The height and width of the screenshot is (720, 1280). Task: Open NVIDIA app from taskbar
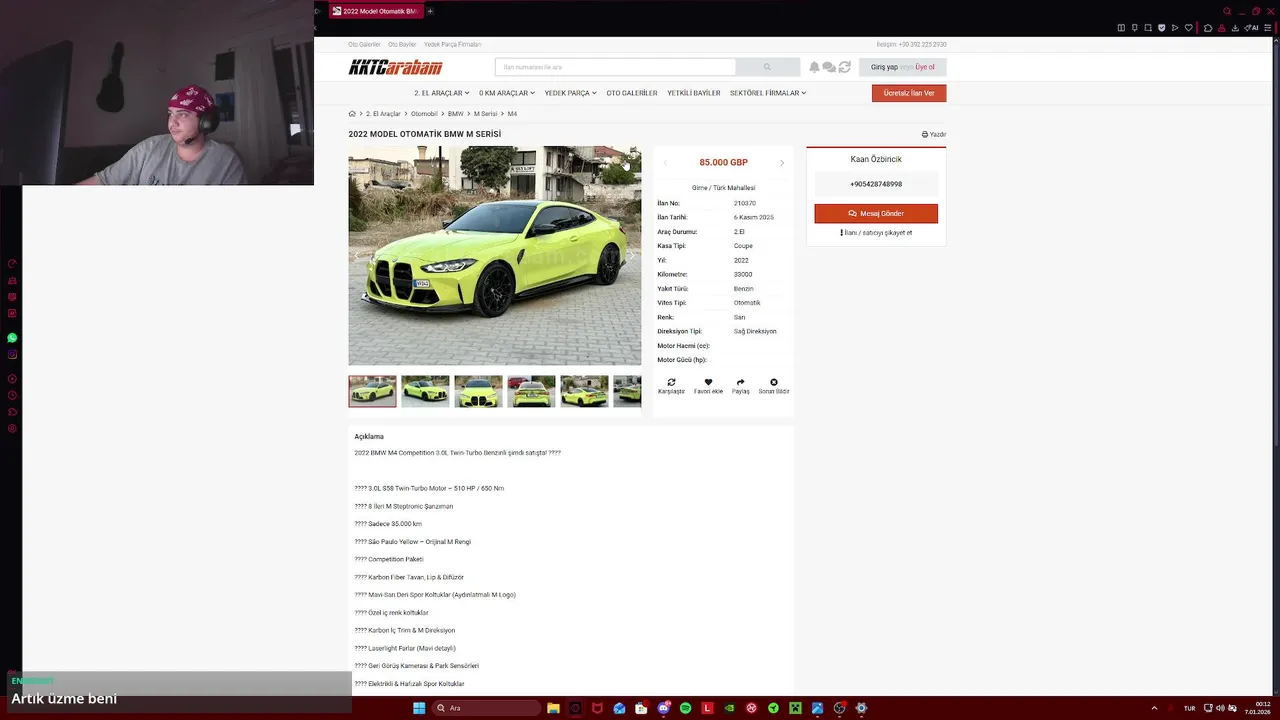point(729,708)
